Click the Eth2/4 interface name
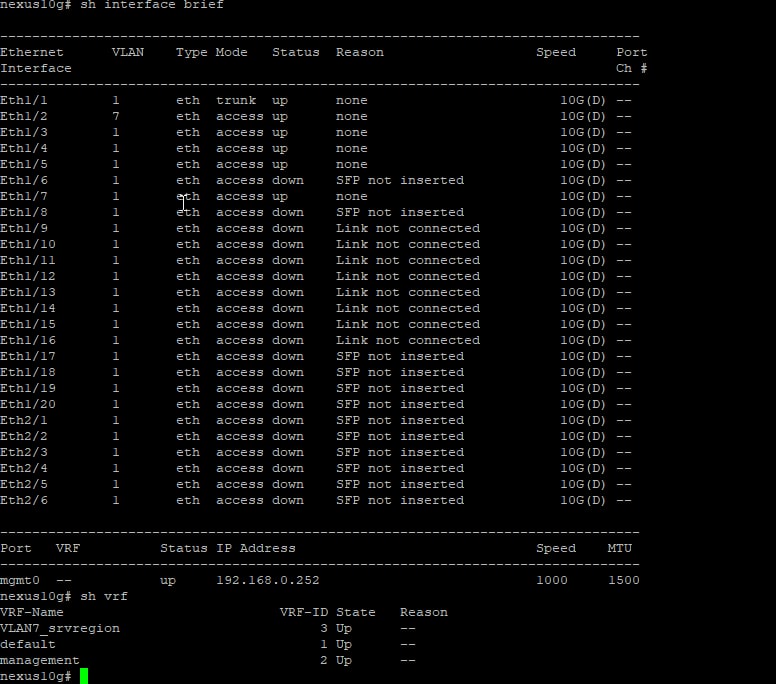776x684 pixels. pyautogui.click(x=24, y=468)
